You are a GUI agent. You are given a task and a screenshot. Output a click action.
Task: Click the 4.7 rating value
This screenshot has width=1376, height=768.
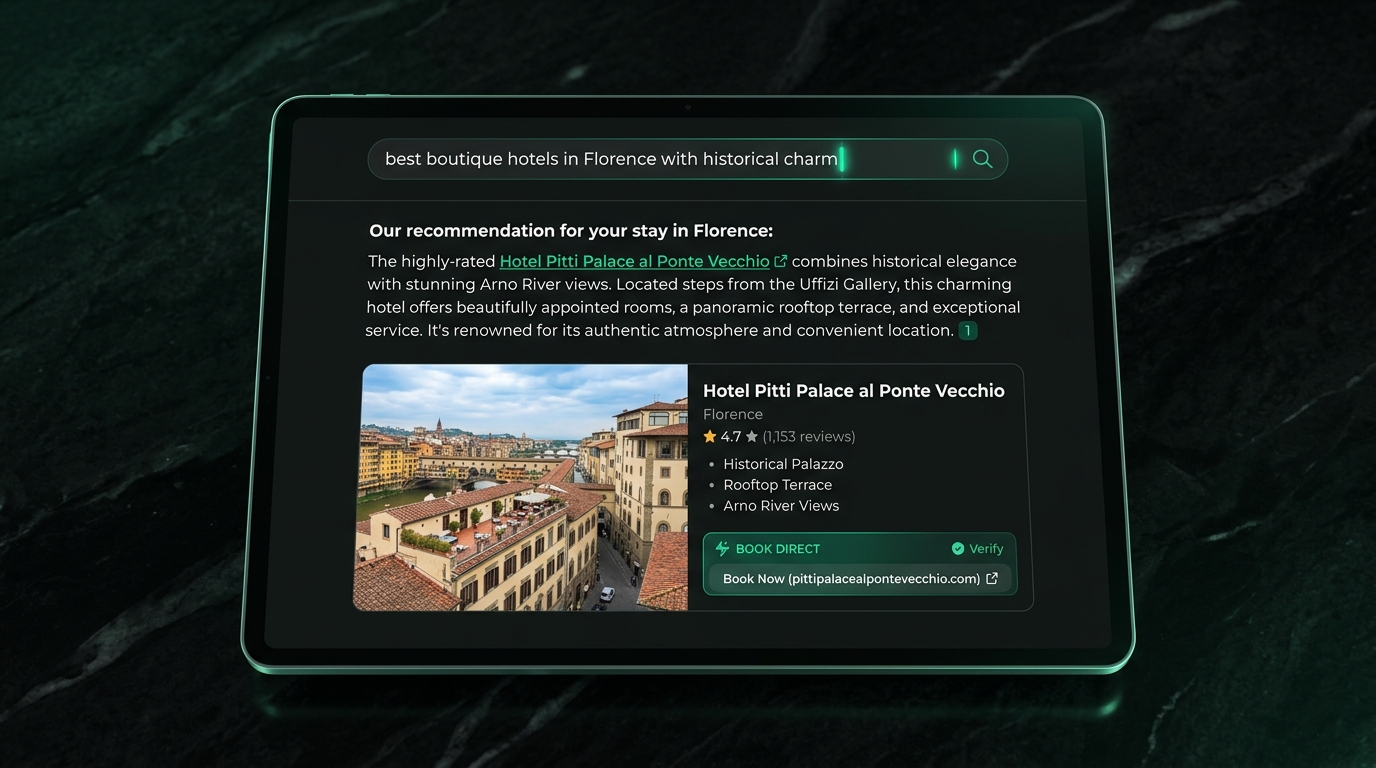pyautogui.click(x=731, y=436)
